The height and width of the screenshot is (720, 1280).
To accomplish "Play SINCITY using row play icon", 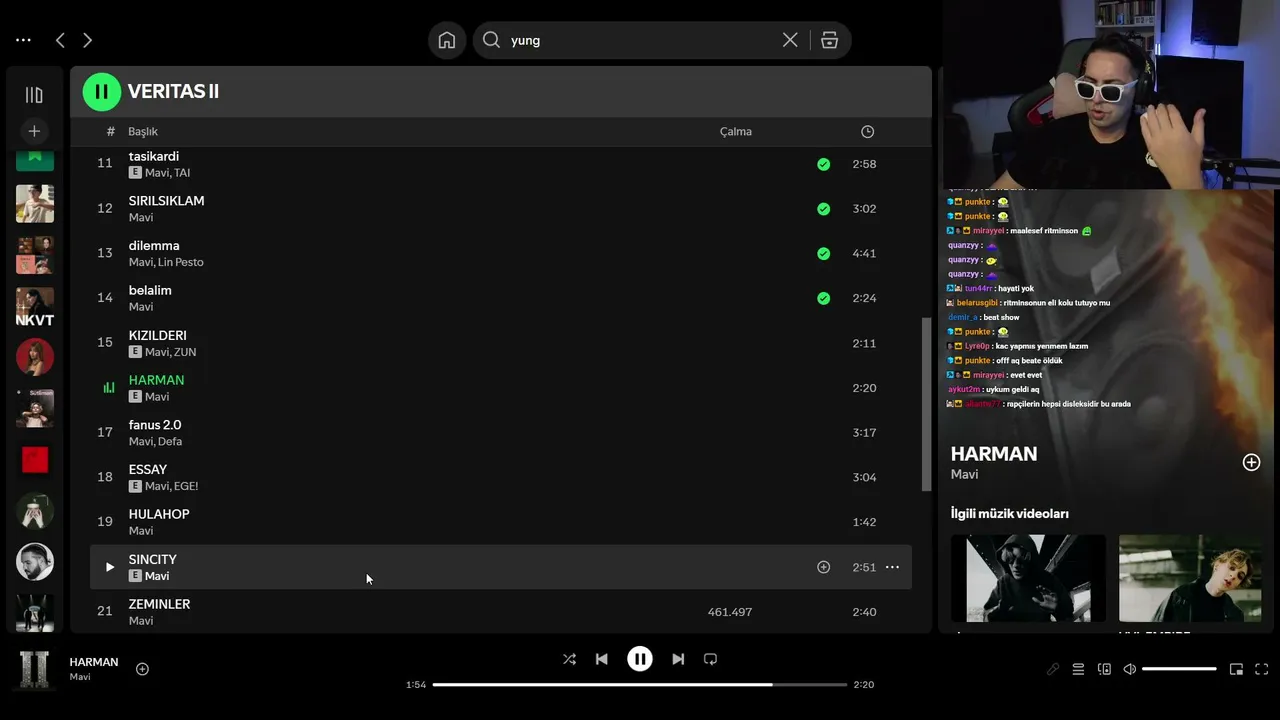I will 109,567.
